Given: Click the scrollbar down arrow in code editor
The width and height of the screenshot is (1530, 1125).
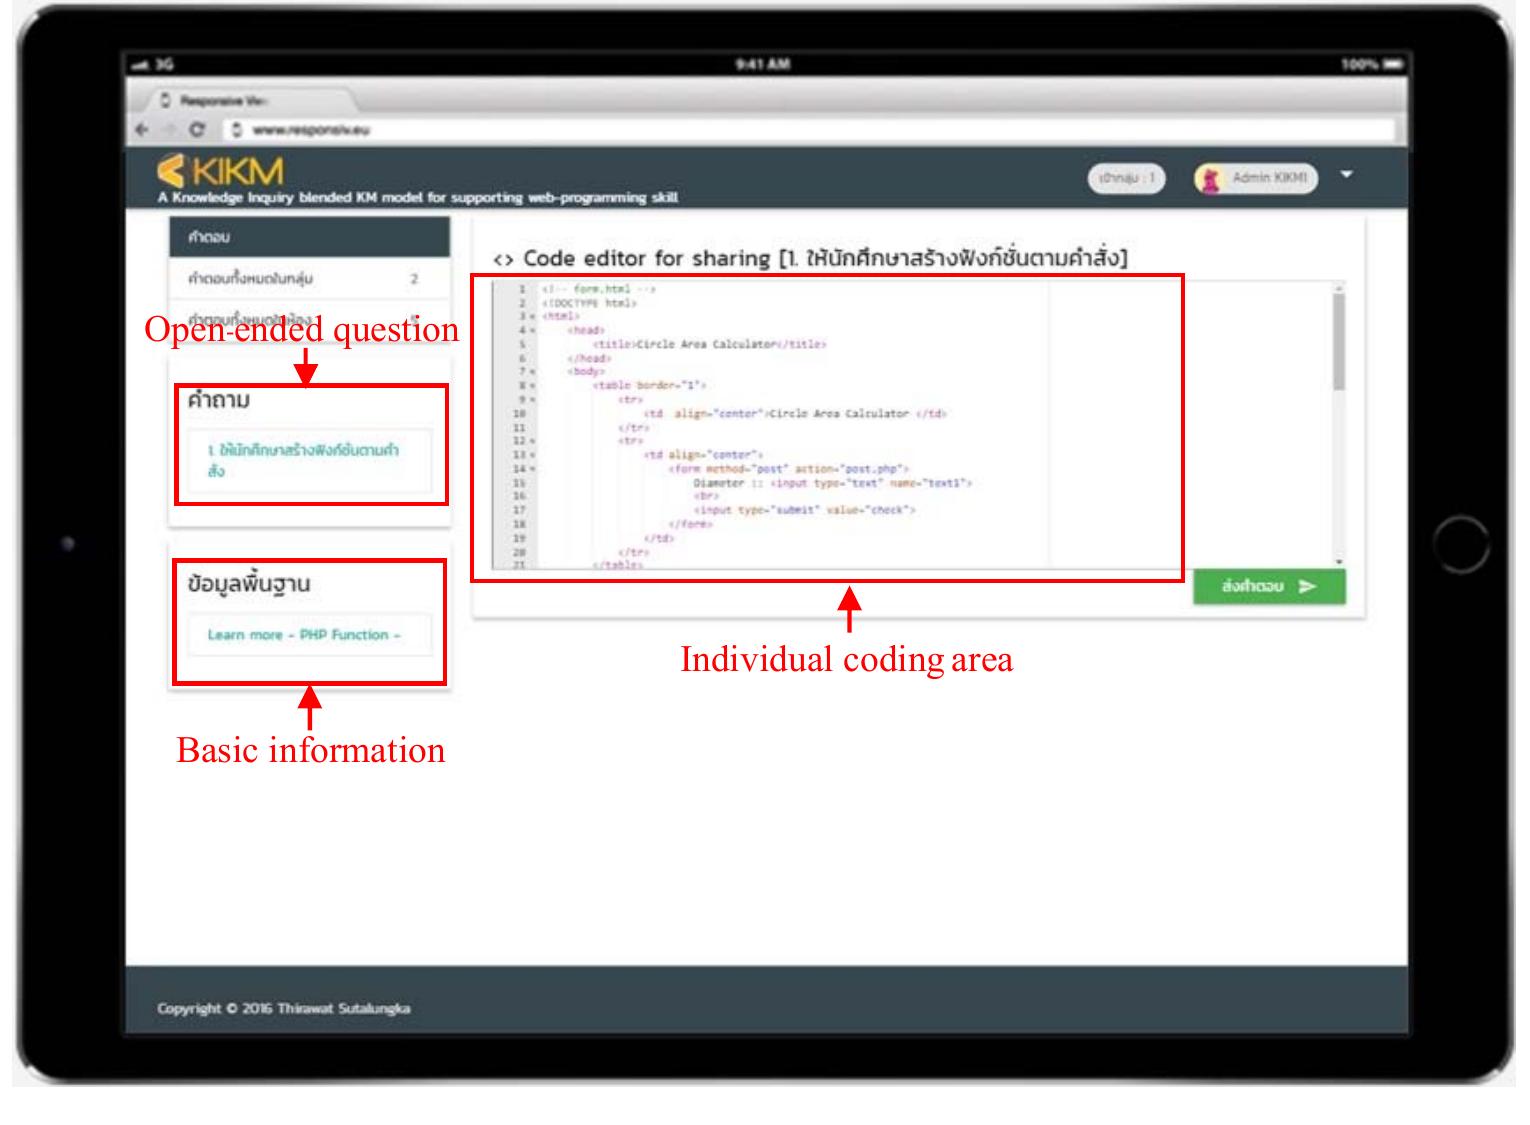Looking at the screenshot, I should pos(1339,562).
